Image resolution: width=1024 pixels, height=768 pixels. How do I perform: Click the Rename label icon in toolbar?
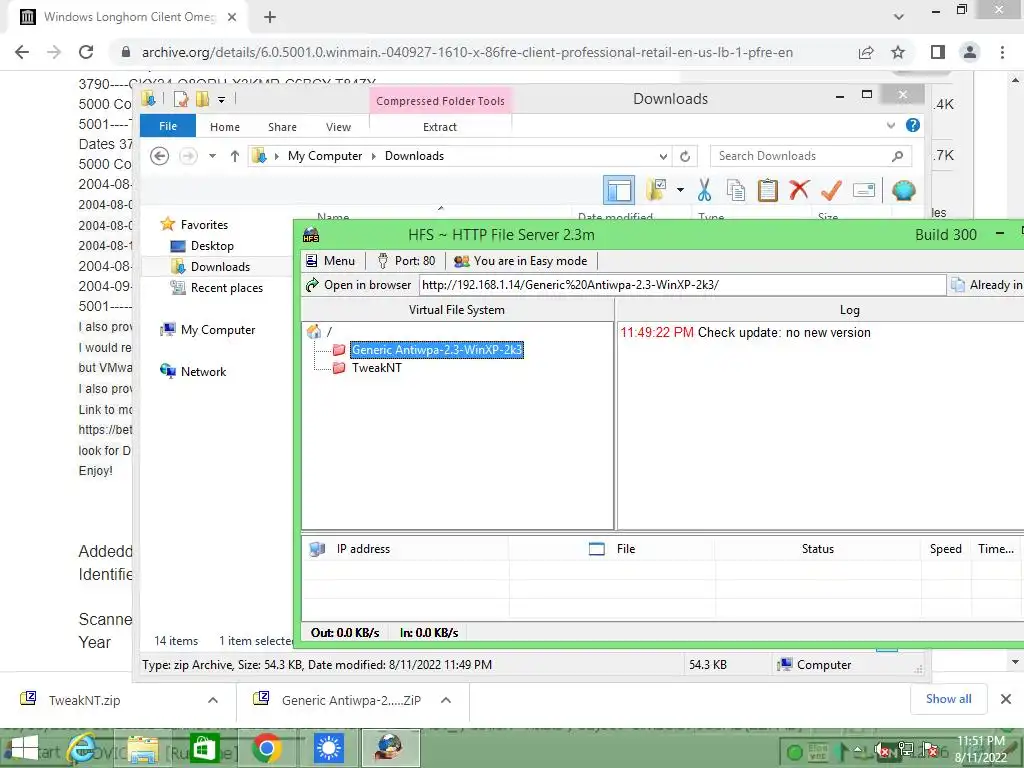[863, 190]
